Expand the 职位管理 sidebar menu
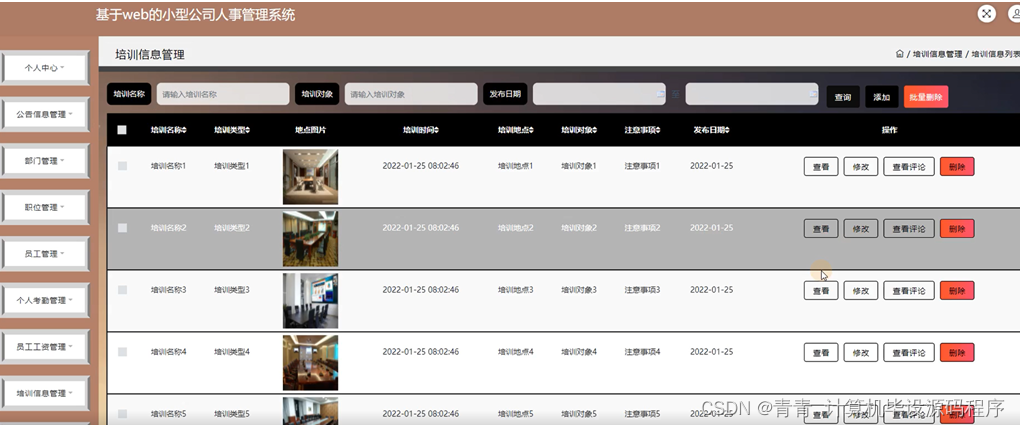This screenshot has height=427, width=1020. coord(45,208)
